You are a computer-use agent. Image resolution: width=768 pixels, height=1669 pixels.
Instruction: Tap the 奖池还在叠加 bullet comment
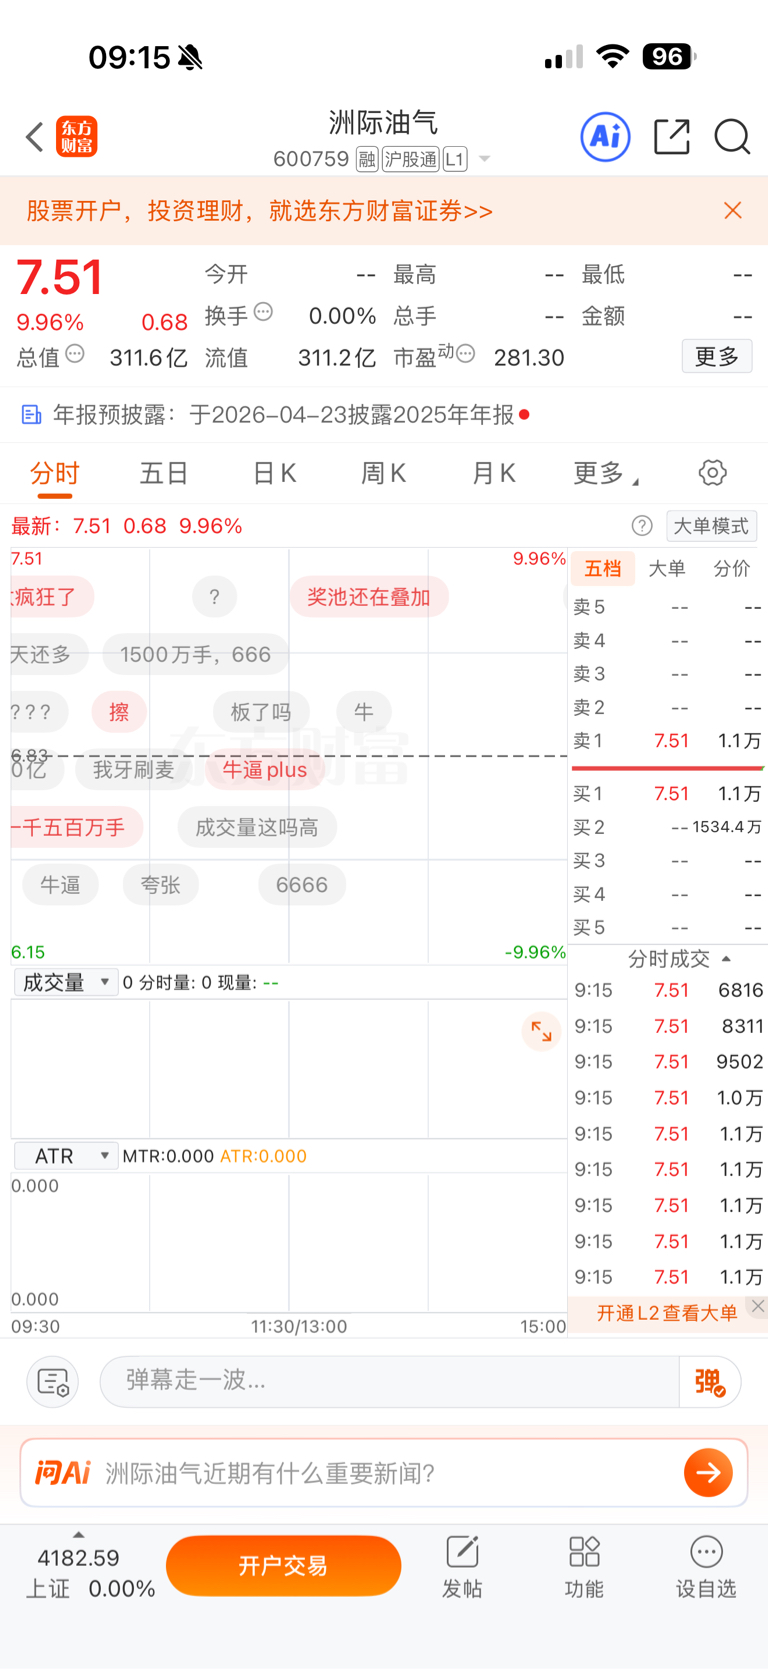coord(369,597)
